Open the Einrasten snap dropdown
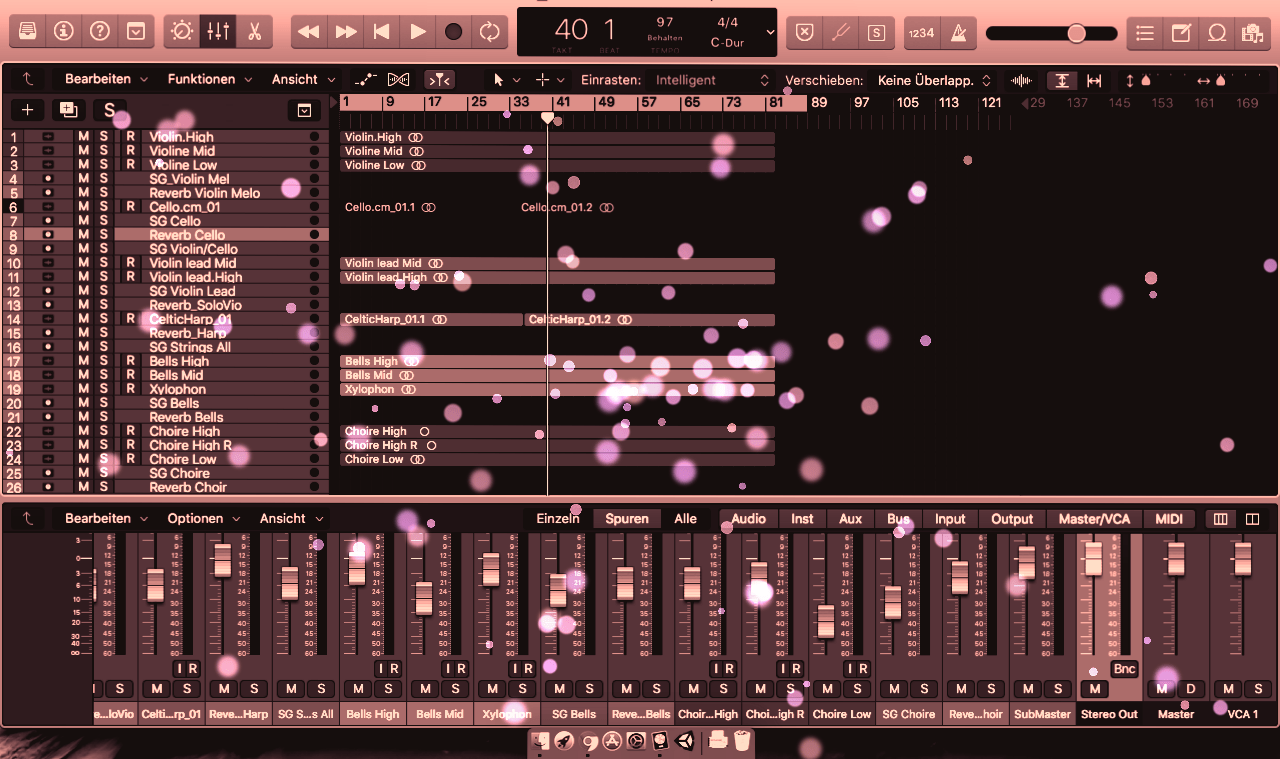 coord(712,80)
